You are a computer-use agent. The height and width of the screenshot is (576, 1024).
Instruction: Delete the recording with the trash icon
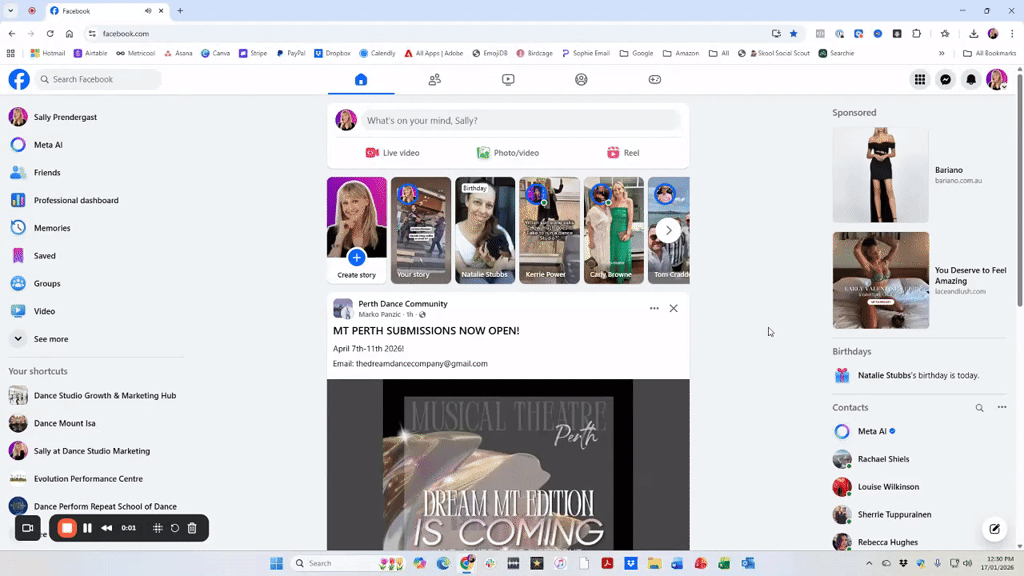coord(191,528)
